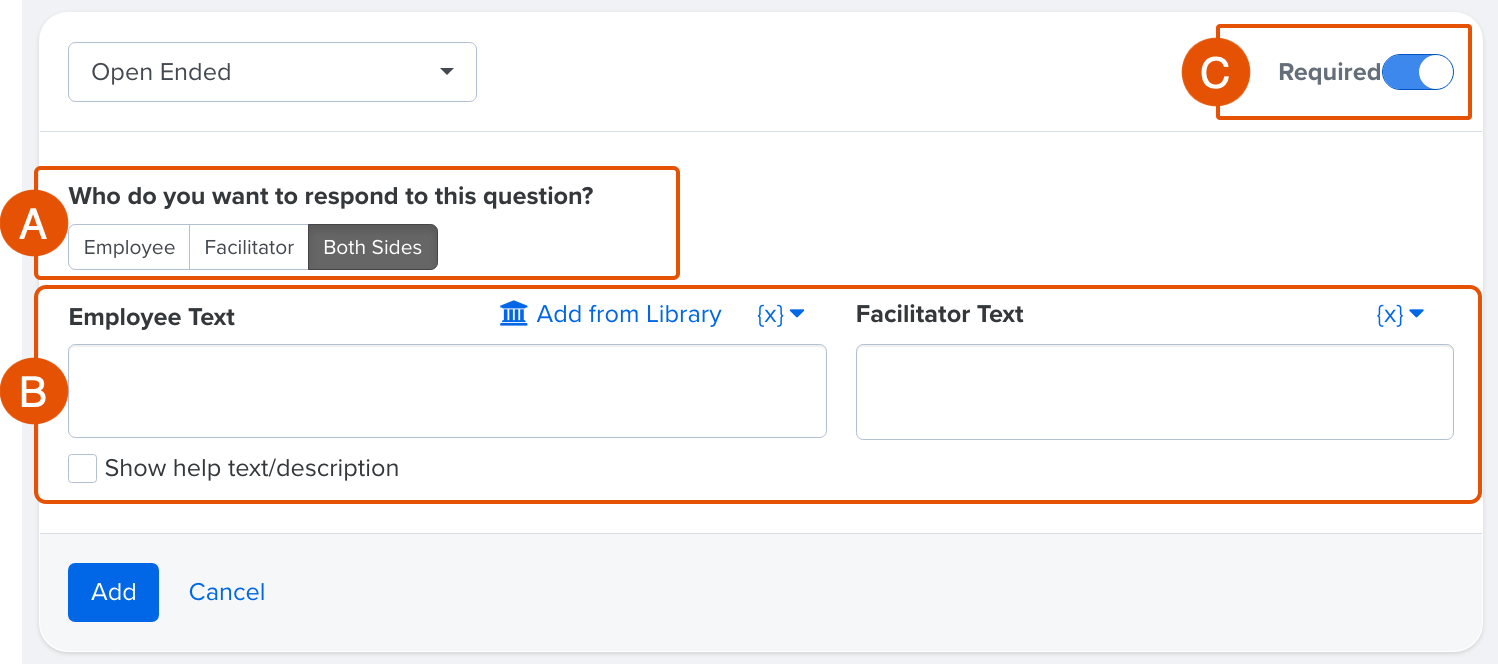Open the Open Ended question type dropdown
The image size is (1498, 664).
pyautogui.click(x=272, y=71)
